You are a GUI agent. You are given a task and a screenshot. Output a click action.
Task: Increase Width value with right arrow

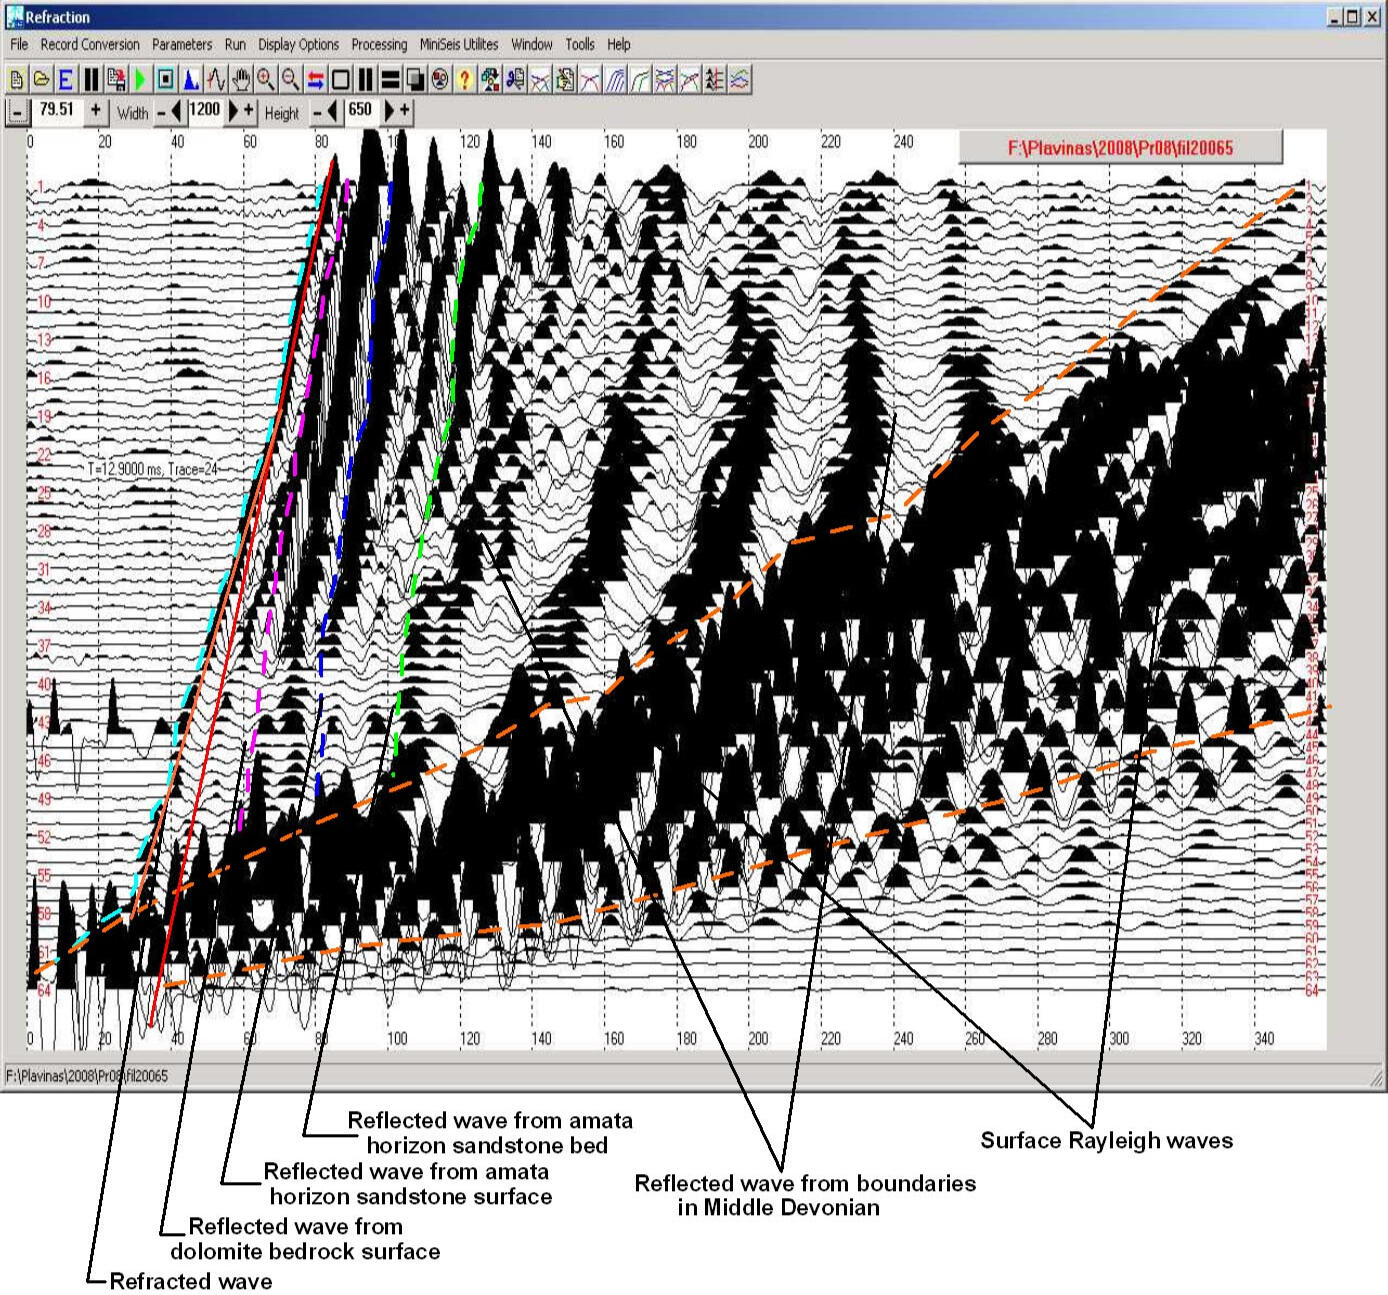[x=233, y=112]
